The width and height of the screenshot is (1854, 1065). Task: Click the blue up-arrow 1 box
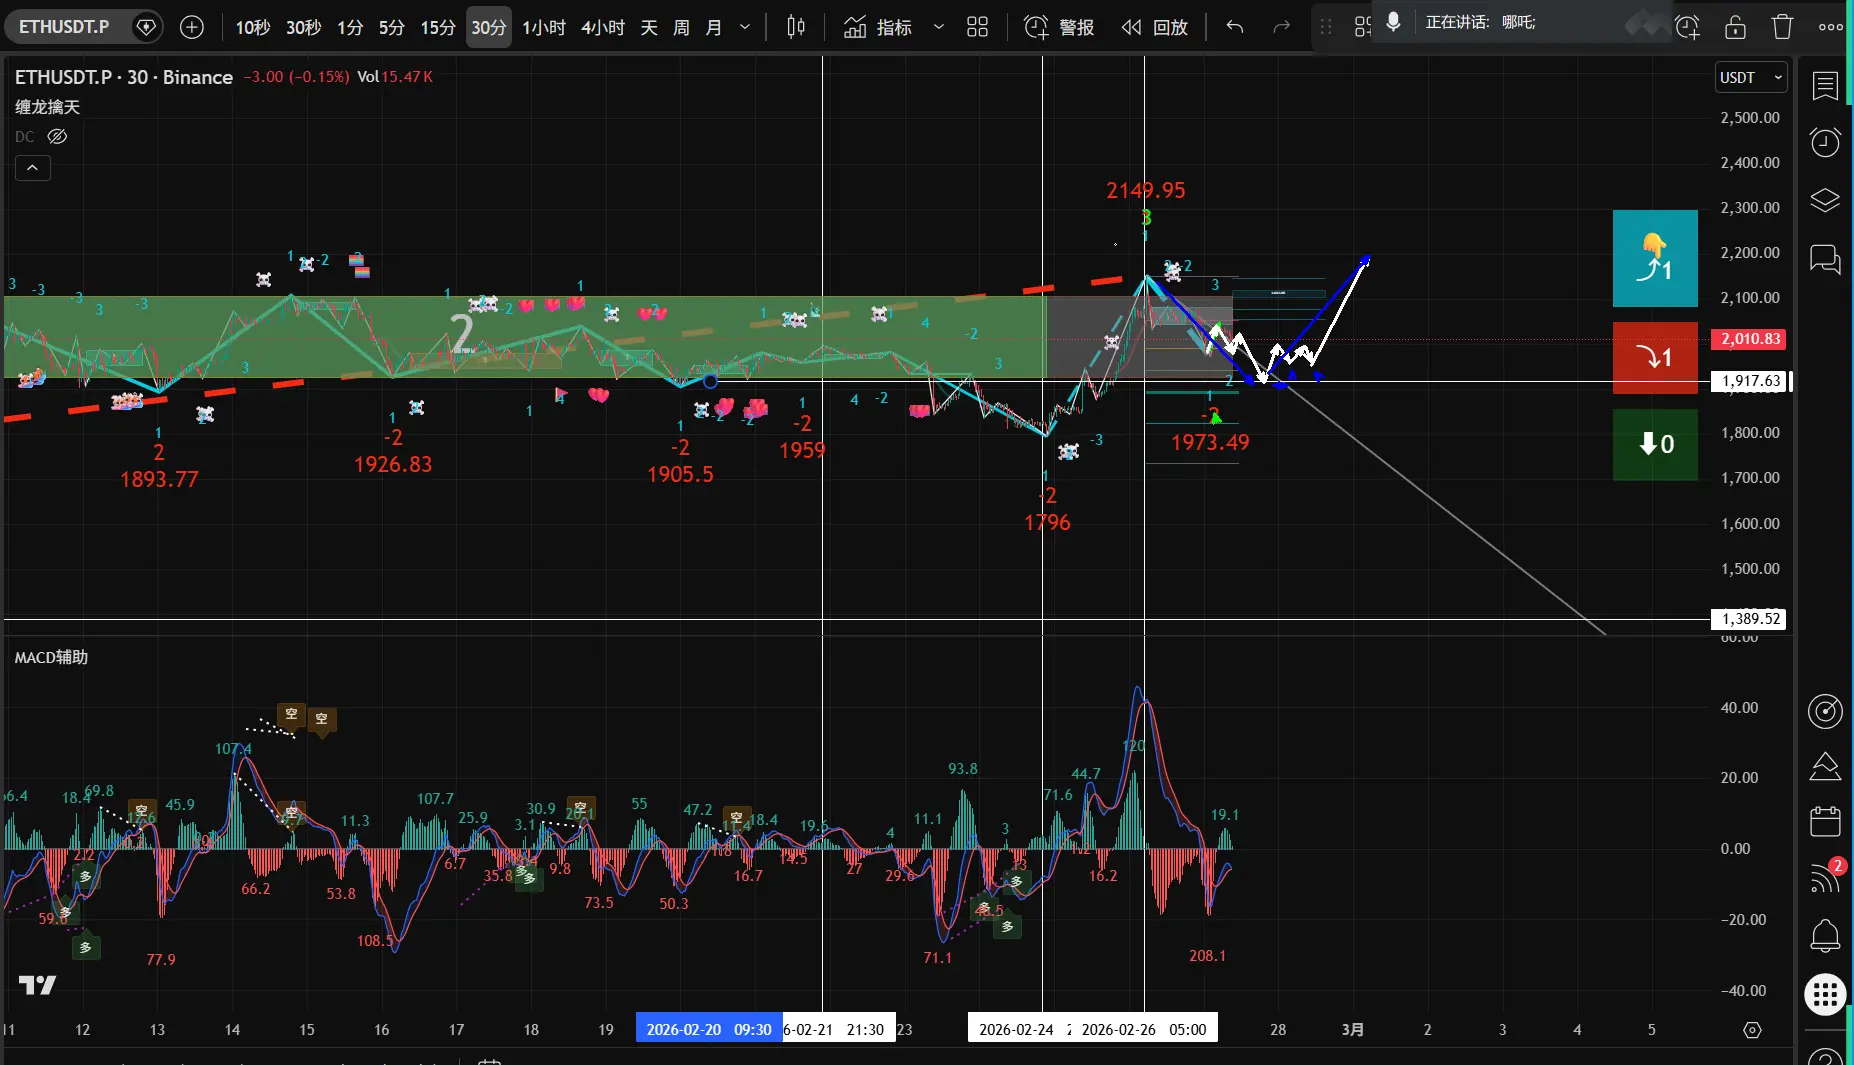coord(1655,258)
